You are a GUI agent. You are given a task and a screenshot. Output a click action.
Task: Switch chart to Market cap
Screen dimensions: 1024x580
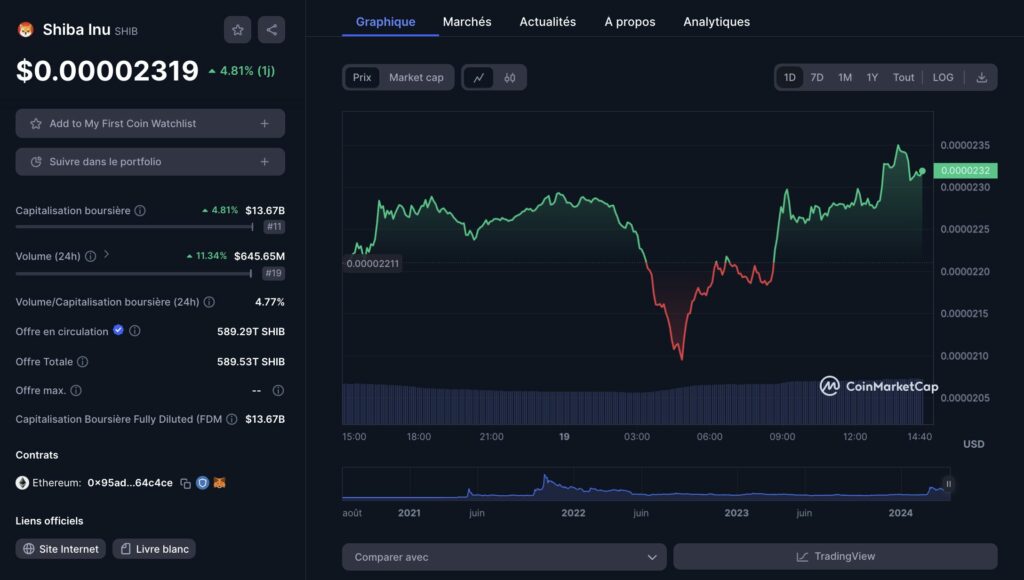click(416, 78)
